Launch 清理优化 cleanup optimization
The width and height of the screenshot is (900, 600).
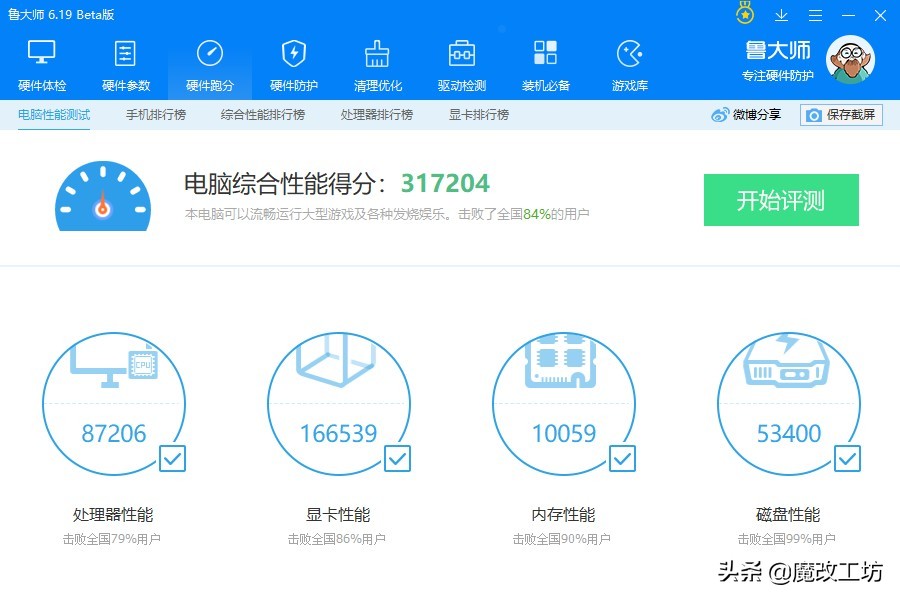pos(376,63)
